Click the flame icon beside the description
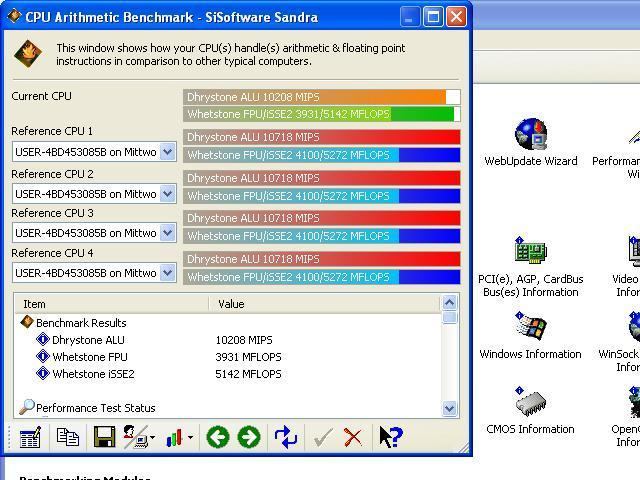 tap(28, 54)
